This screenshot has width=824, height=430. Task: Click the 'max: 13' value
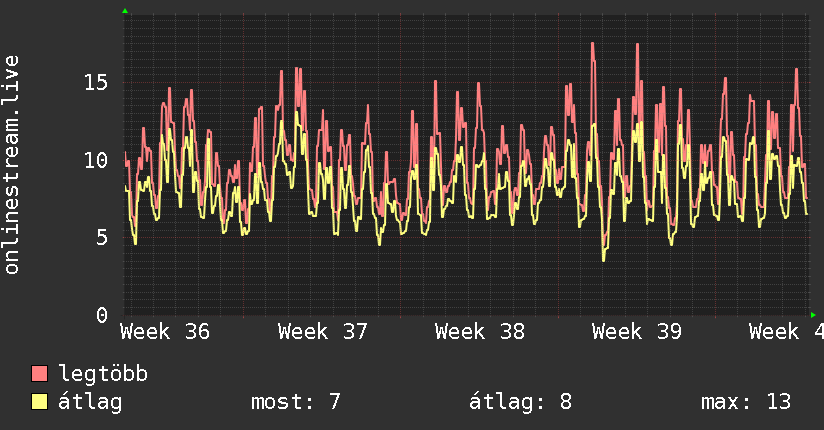[x=746, y=402]
